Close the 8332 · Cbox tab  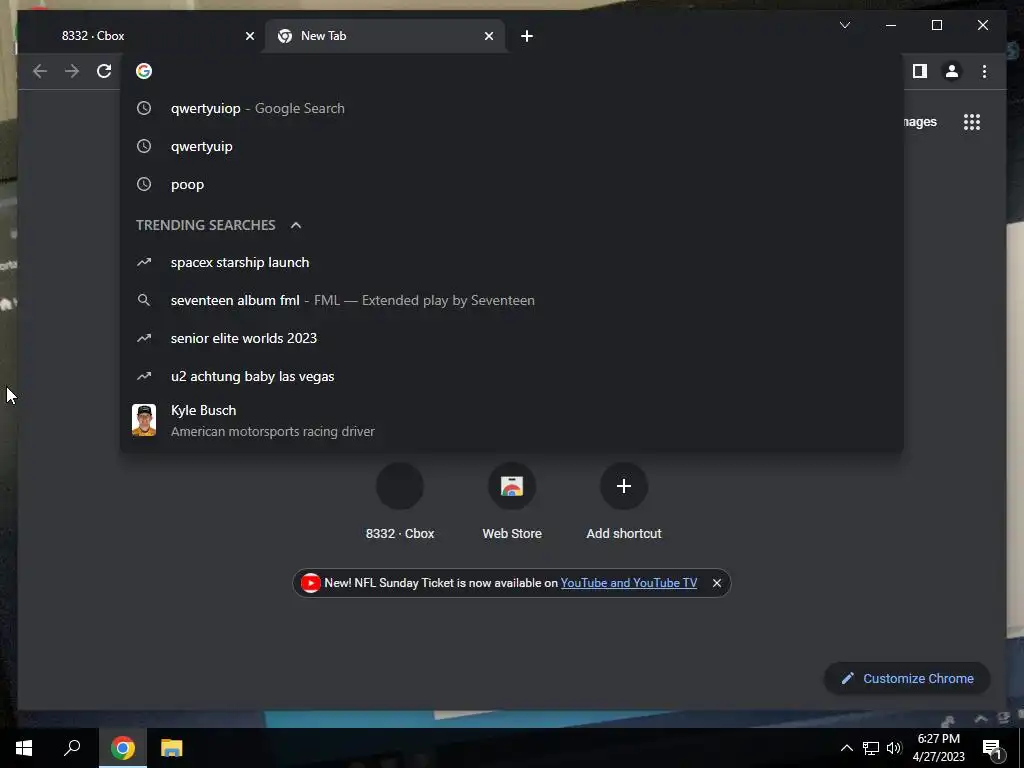(249, 36)
